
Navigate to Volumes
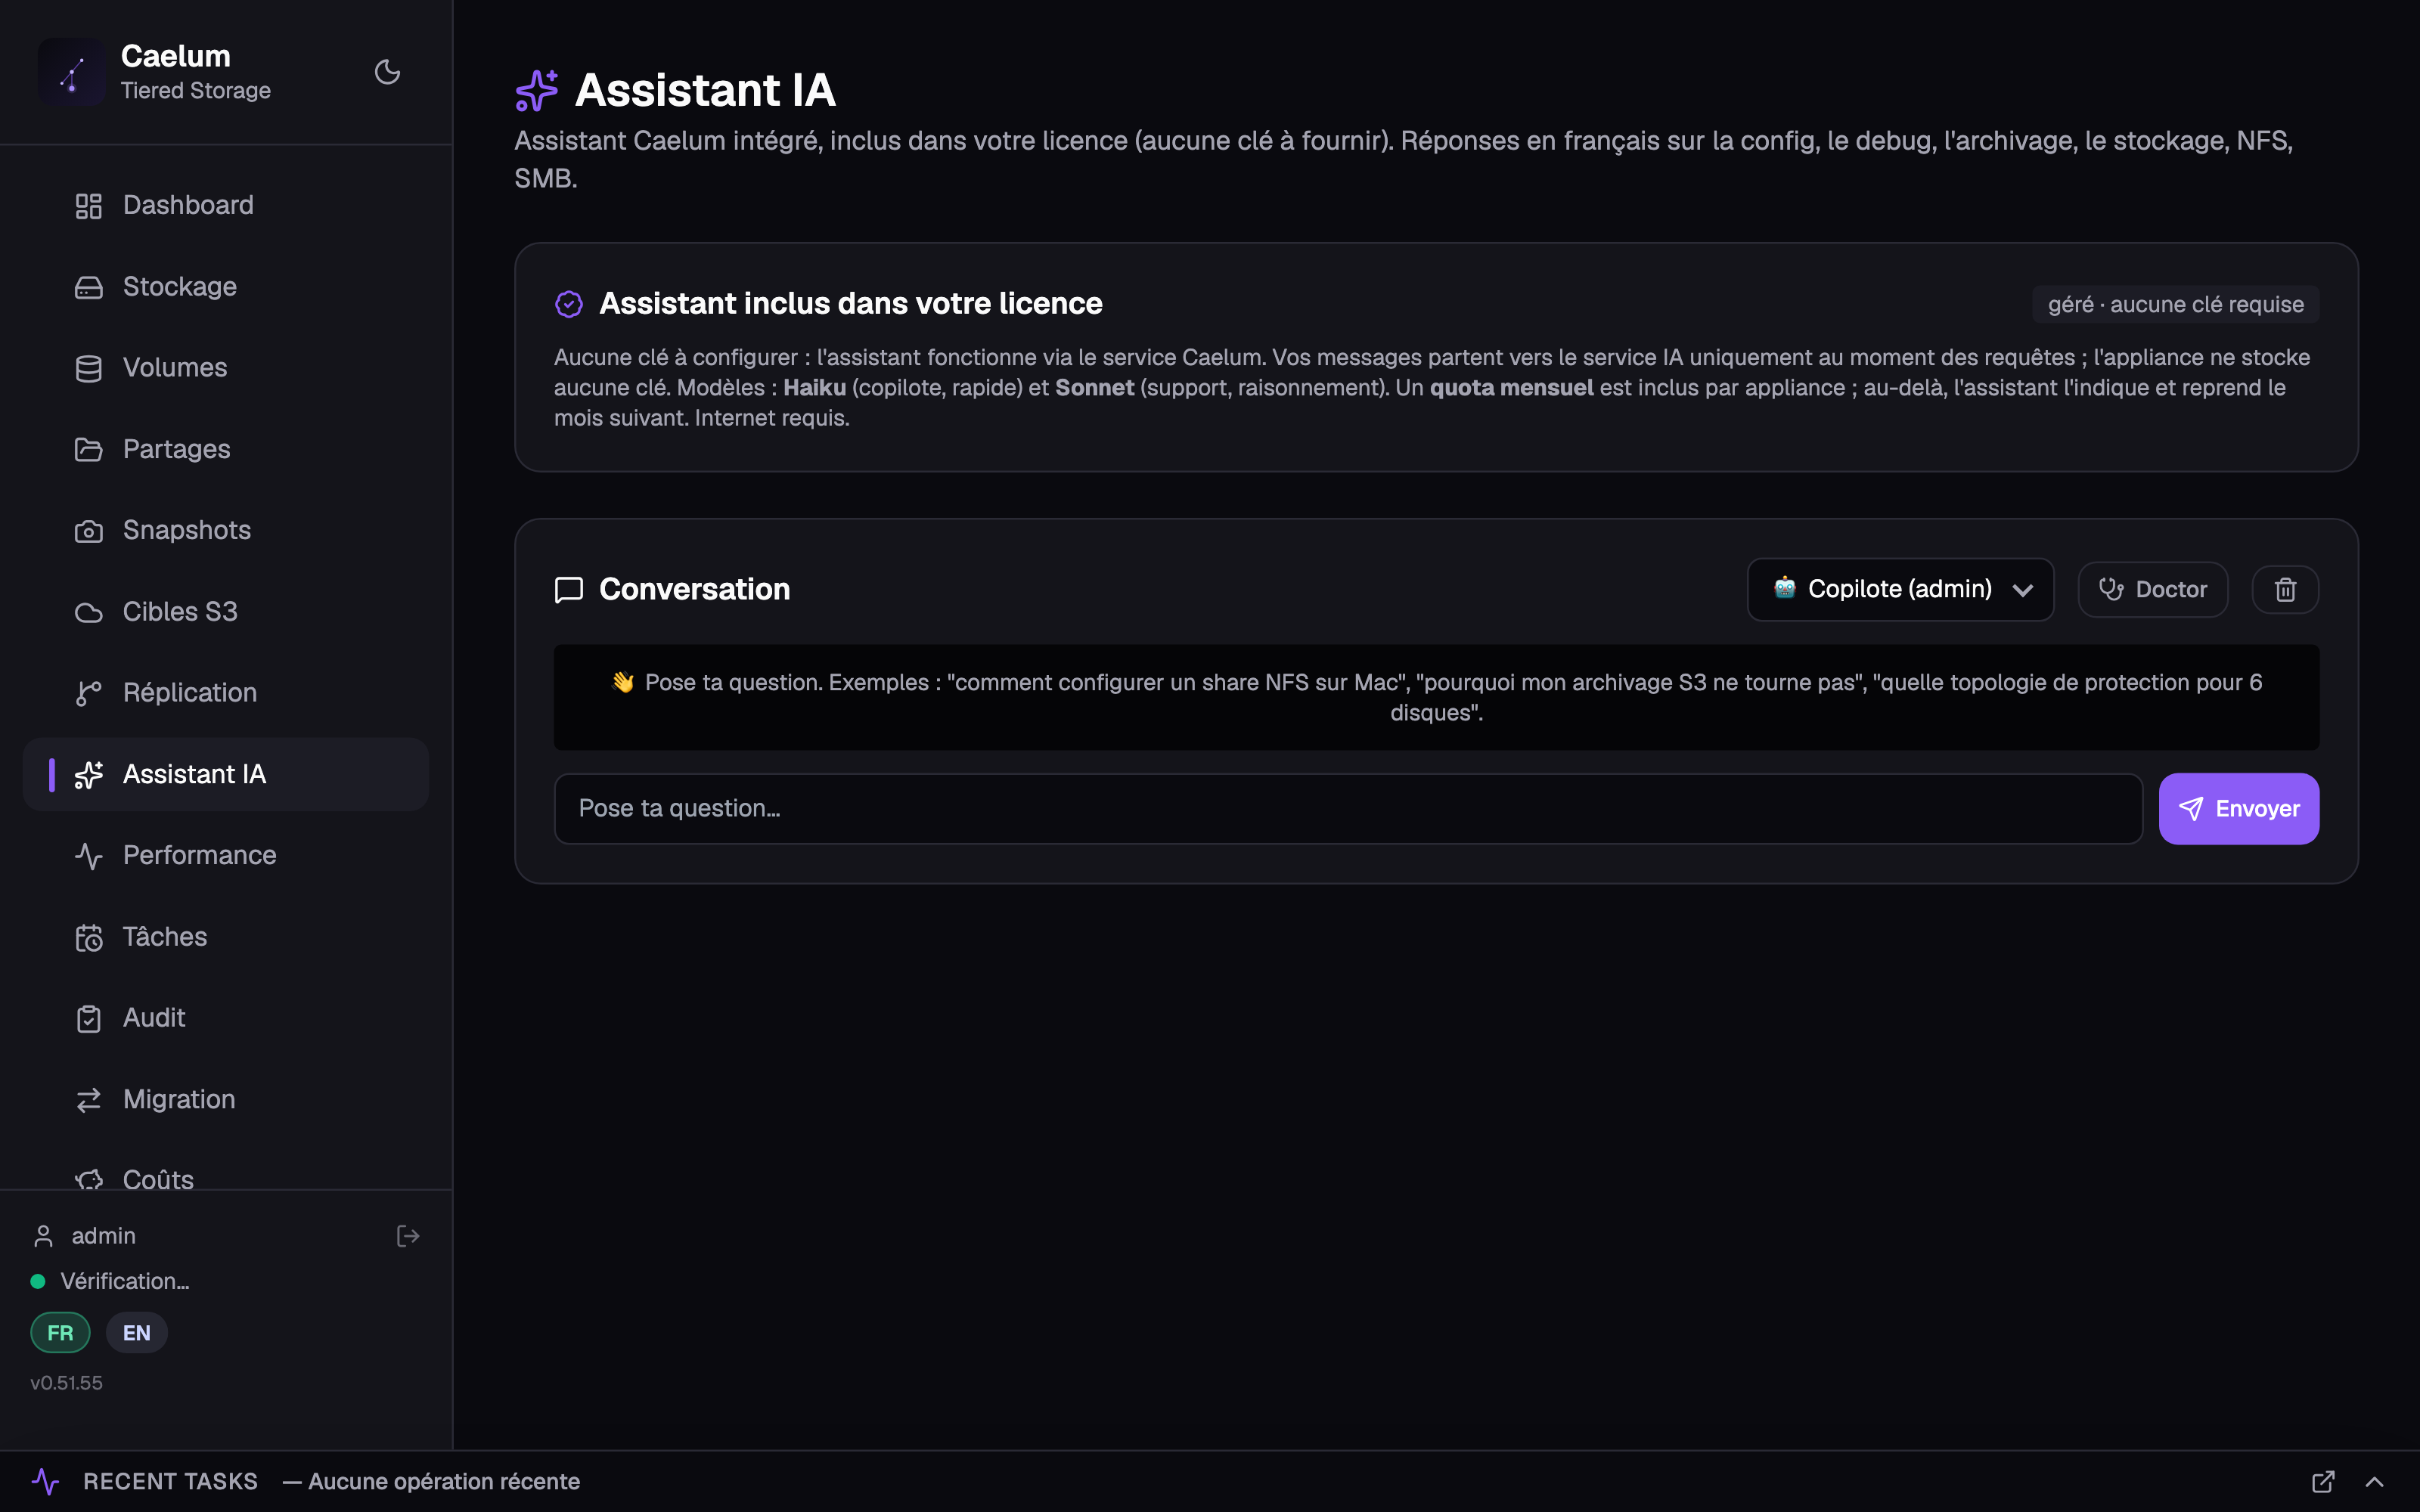226,368
